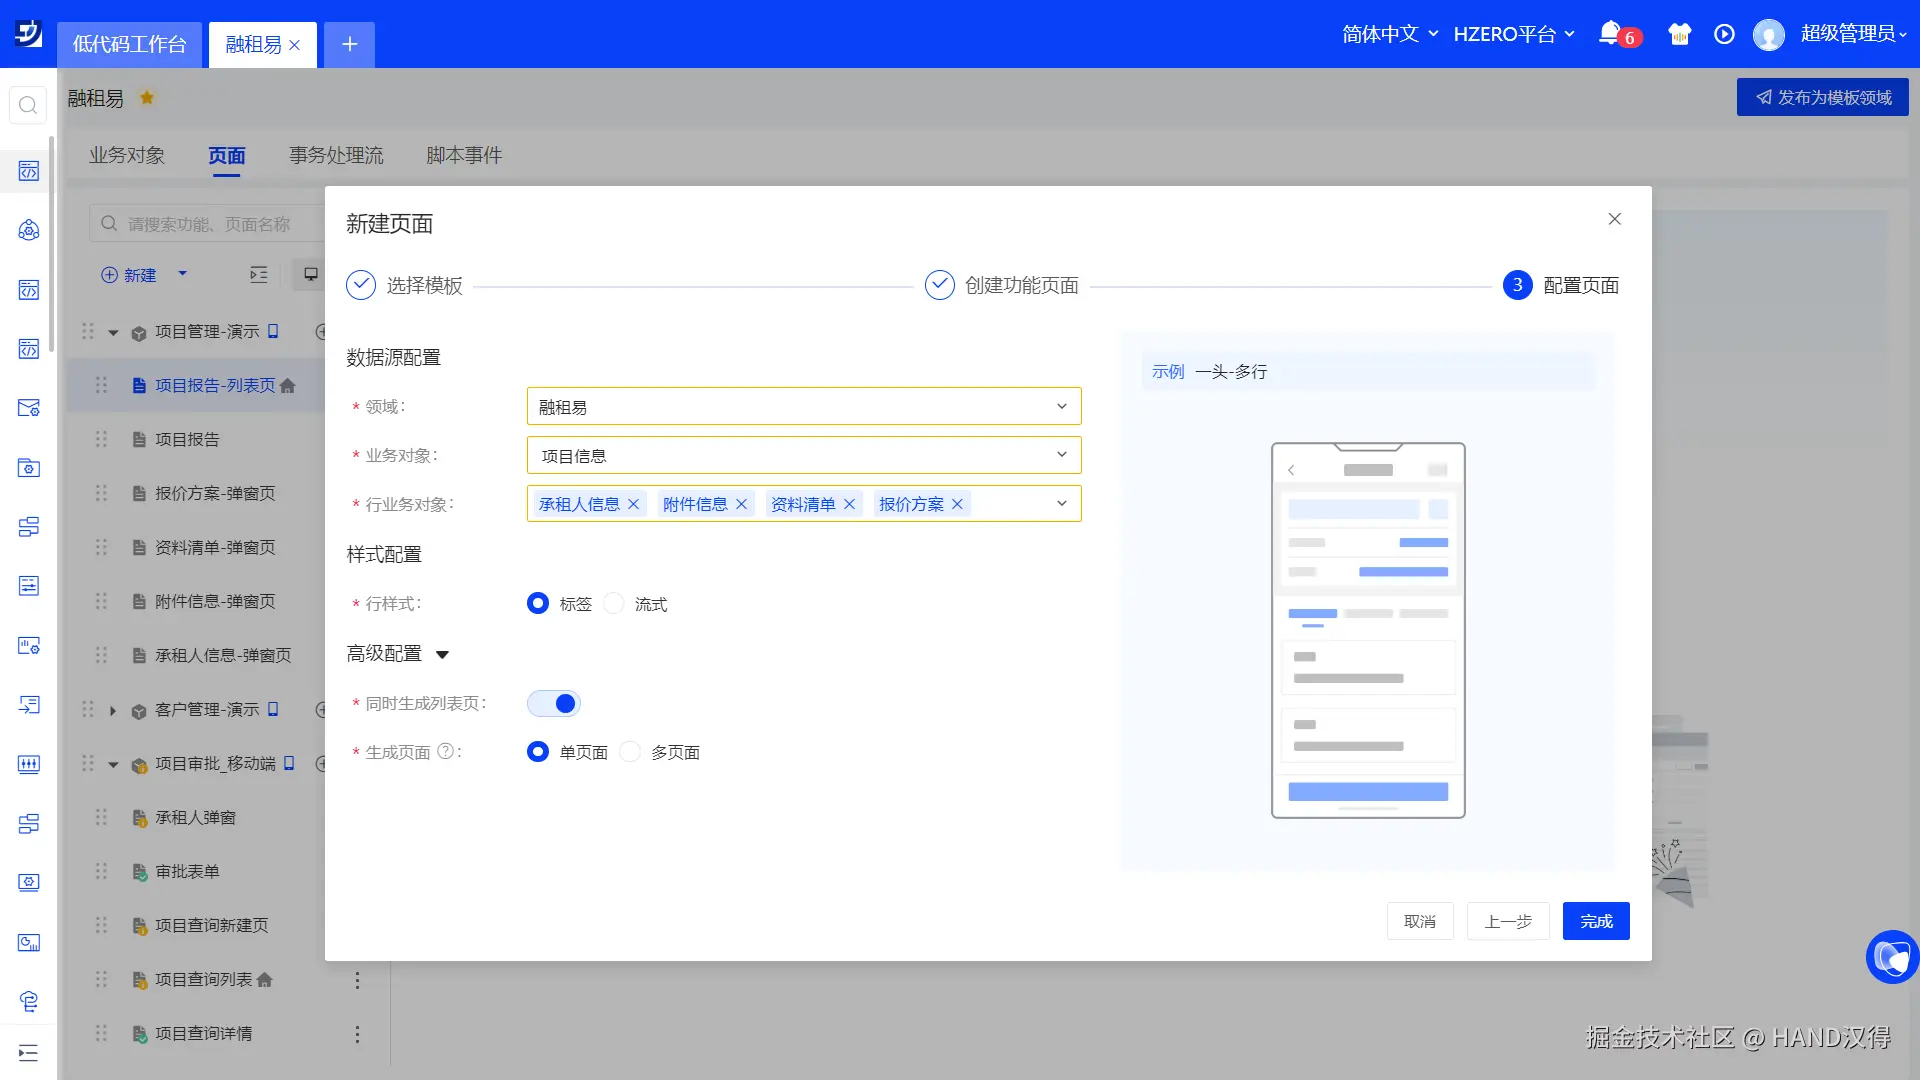Select the 多页面 radio option
The width and height of the screenshot is (1920, 1080).
pyautogui.click(x=630, y=752)
